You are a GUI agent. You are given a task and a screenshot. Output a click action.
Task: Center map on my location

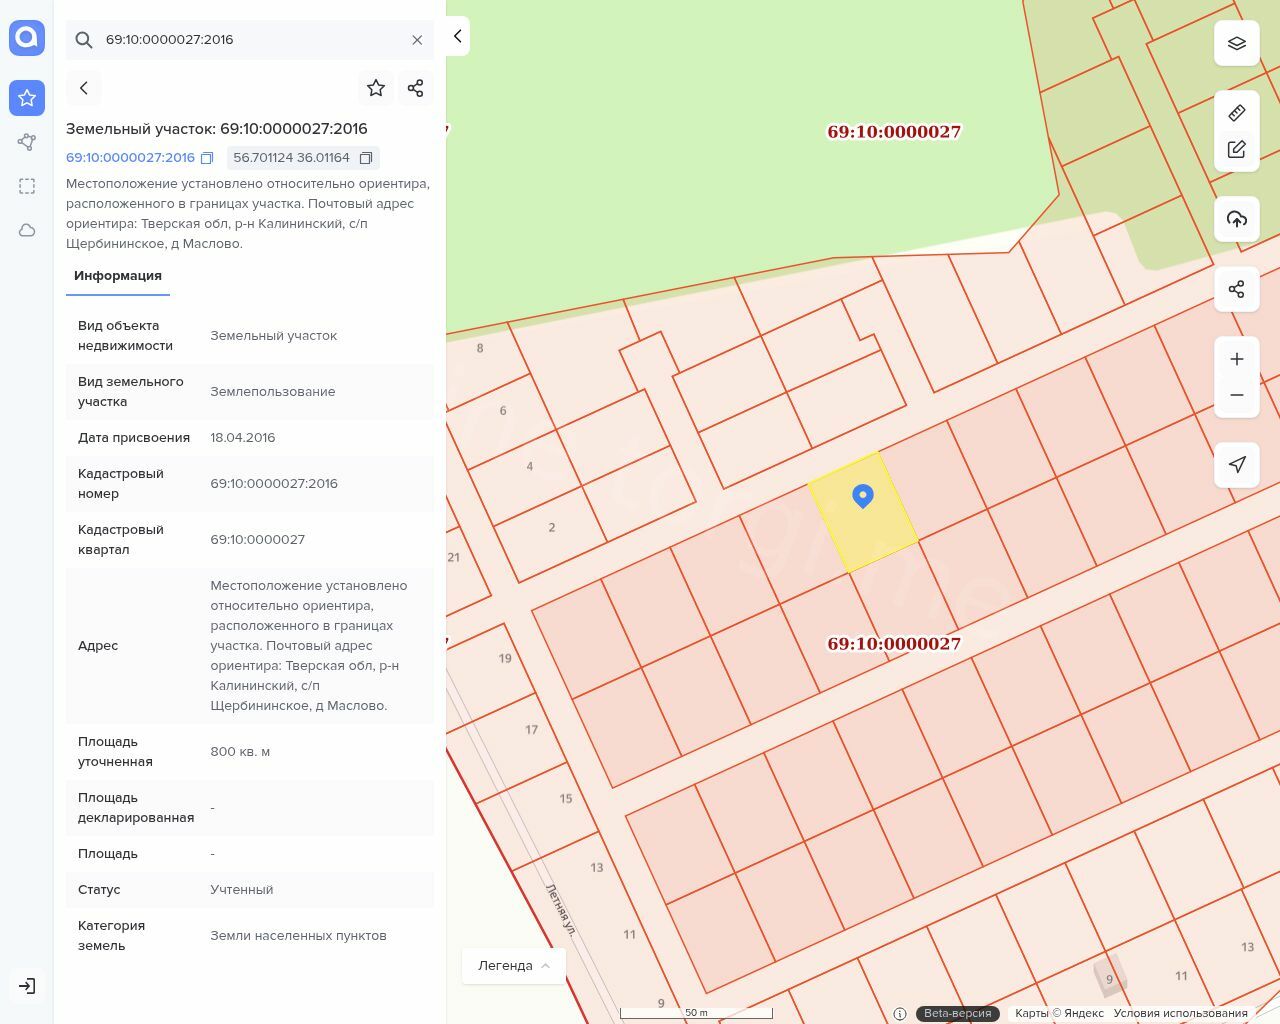[1236, 464]
